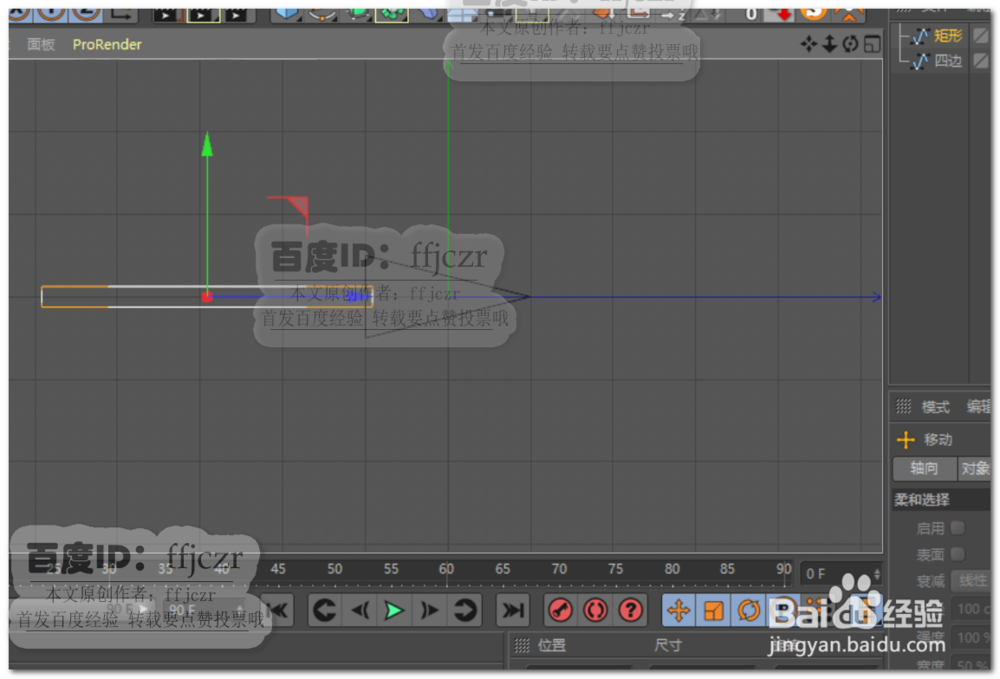Select the 矩形 spline object
The width and height of the screenshot is (1000, 679).
pyautogui.click(x=947, y=36)
